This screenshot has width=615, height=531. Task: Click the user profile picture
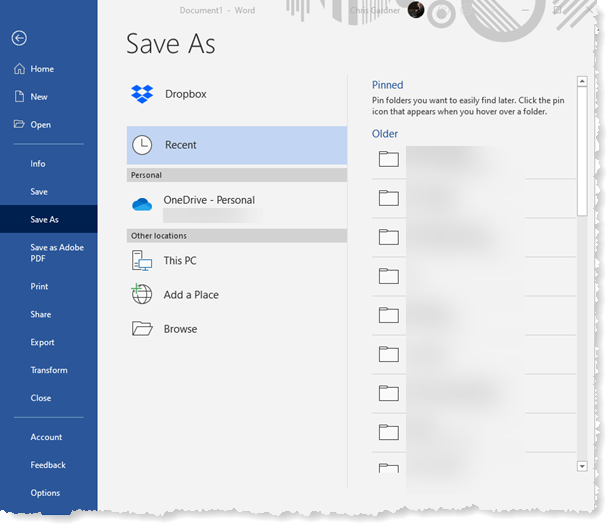click(x=416, y=10)
